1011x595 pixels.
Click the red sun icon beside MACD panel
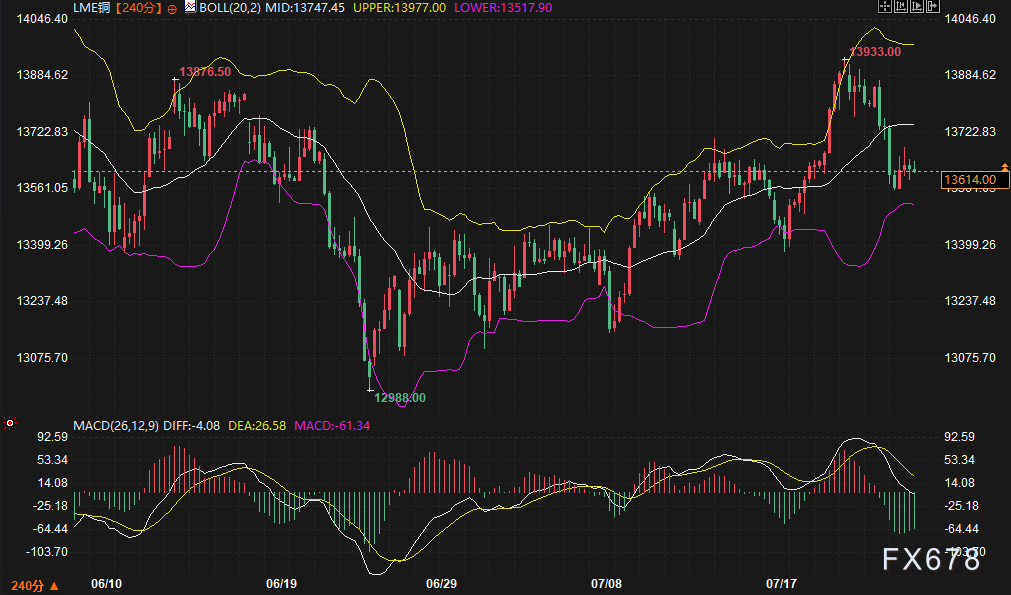tap(10, 424)
